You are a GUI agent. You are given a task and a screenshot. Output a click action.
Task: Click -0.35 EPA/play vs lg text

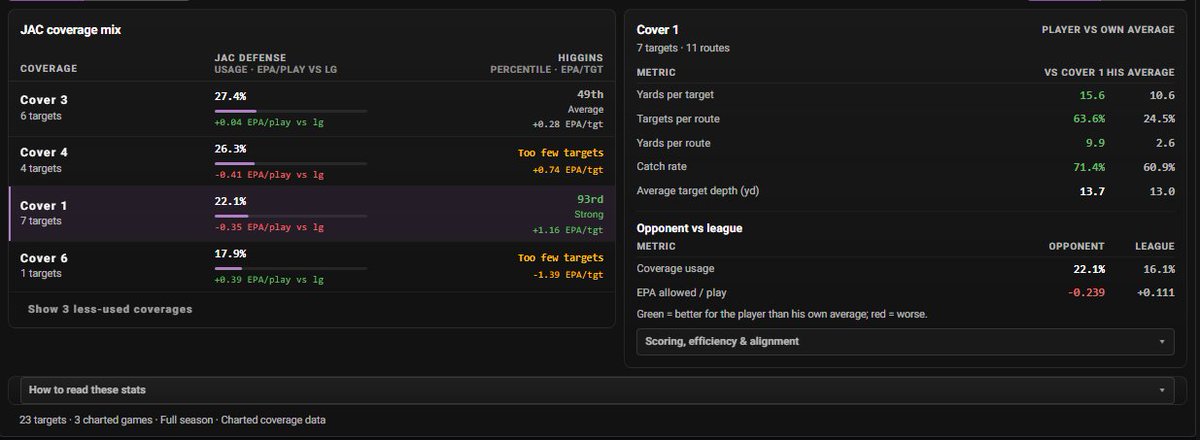tap(269, 227)
